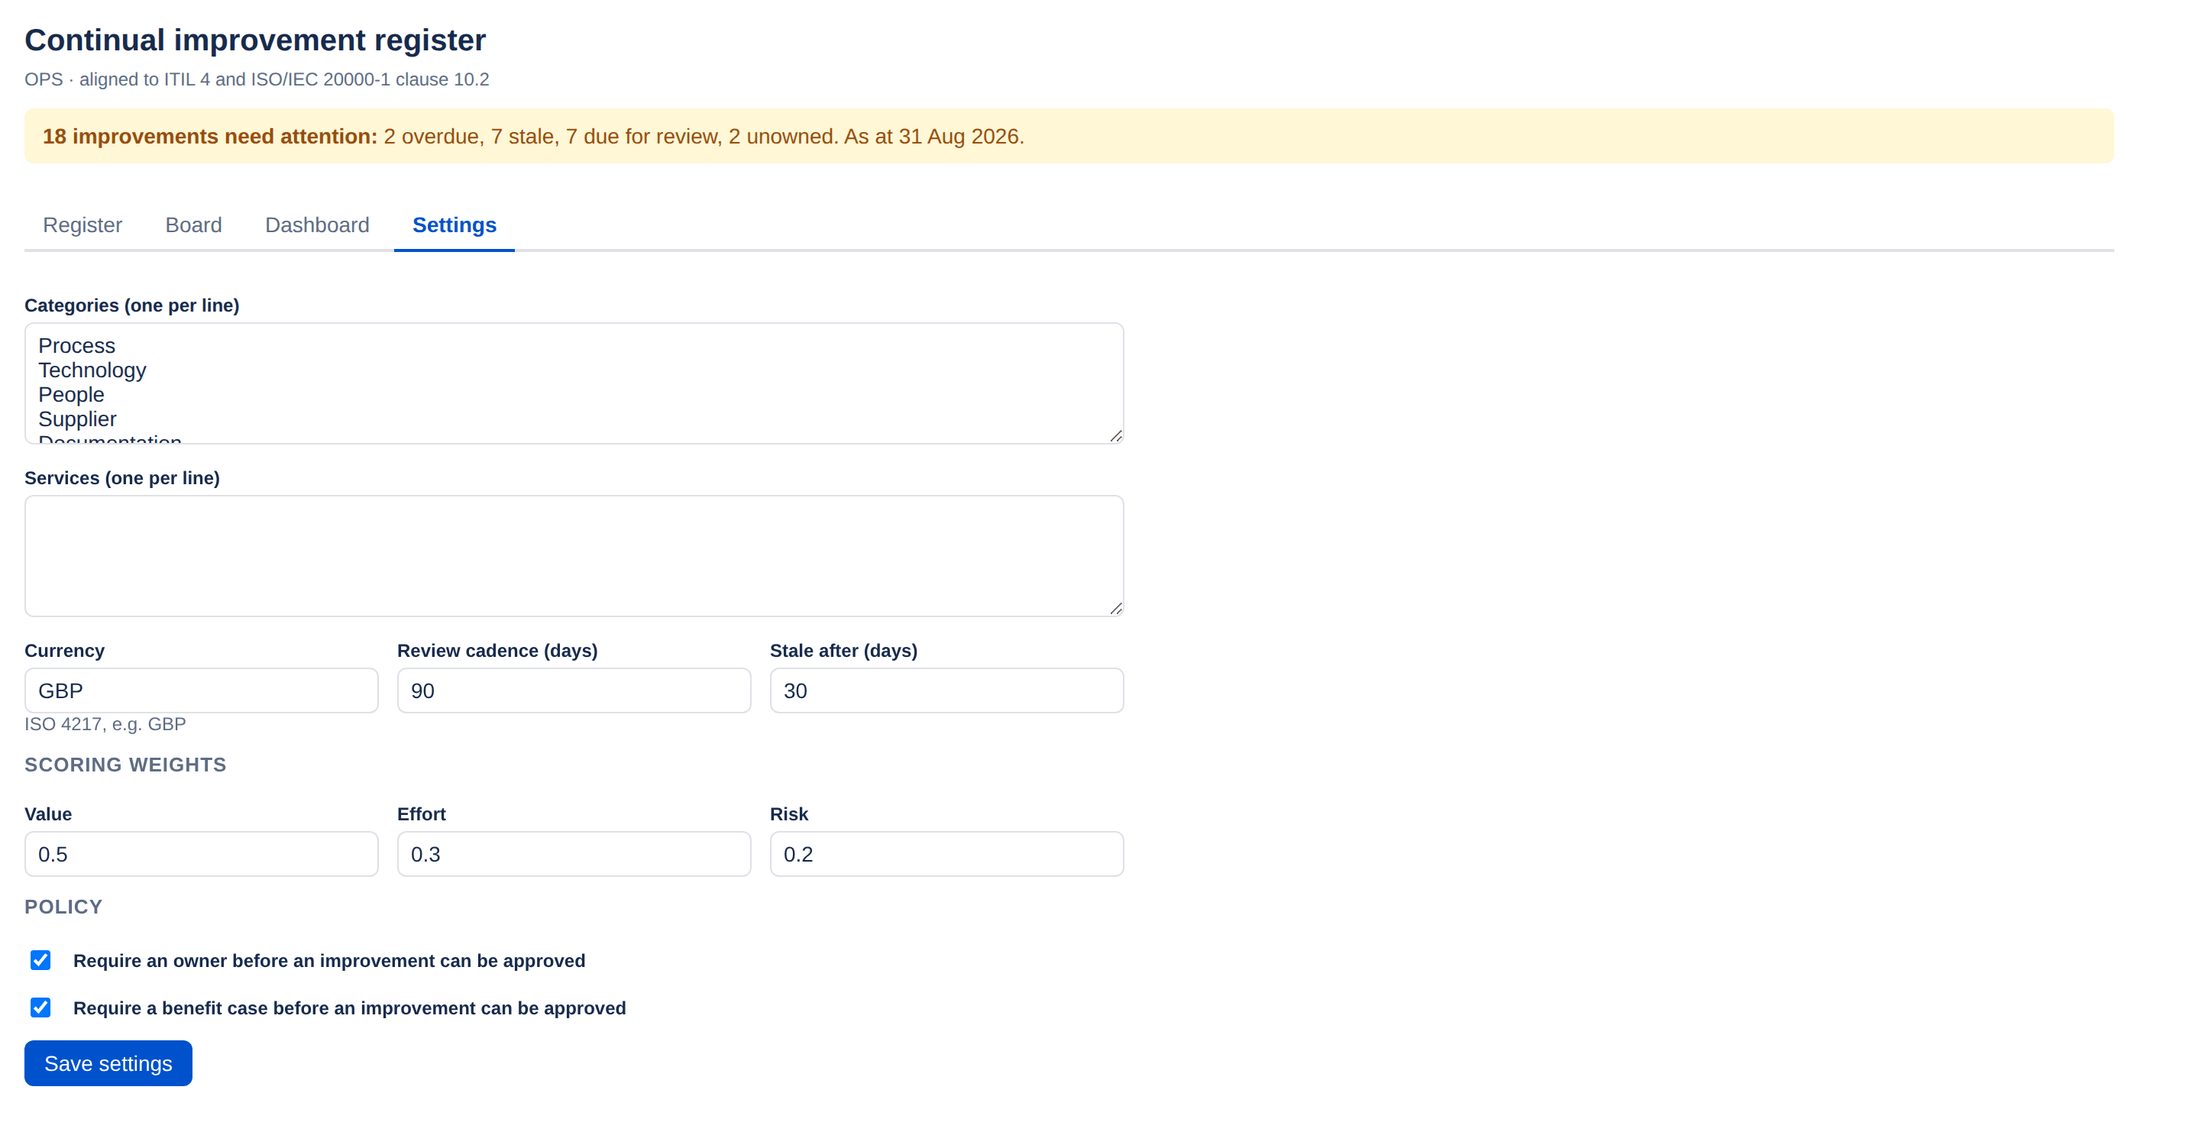Select the Settings tab

(x=454, y=225)
